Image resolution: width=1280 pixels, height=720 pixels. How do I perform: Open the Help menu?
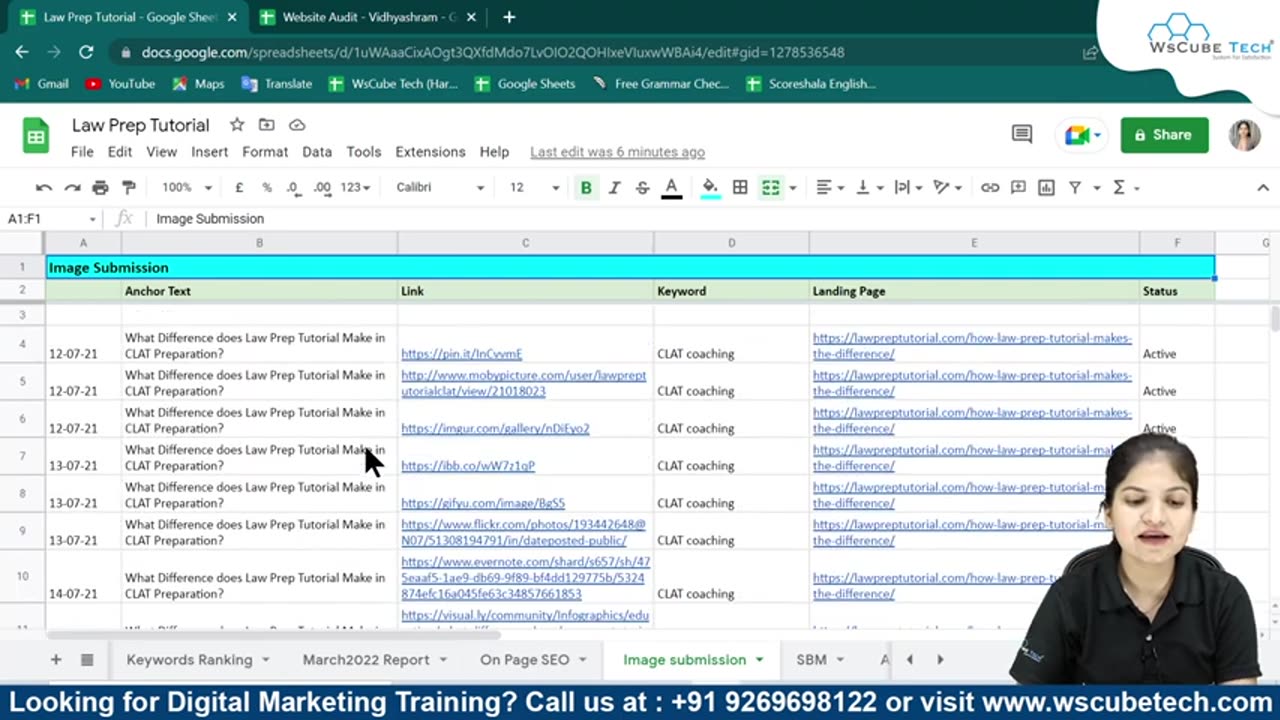[494, 152]
